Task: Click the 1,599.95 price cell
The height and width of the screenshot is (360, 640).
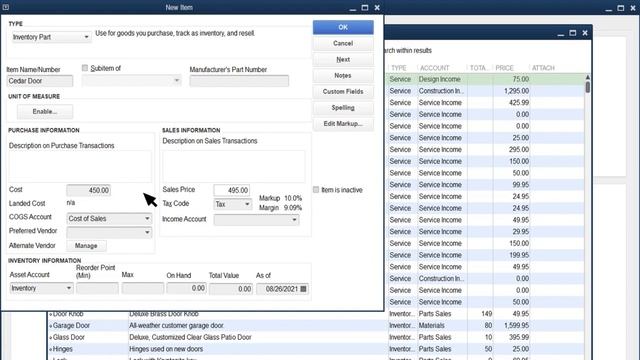Action: (511, 325)
